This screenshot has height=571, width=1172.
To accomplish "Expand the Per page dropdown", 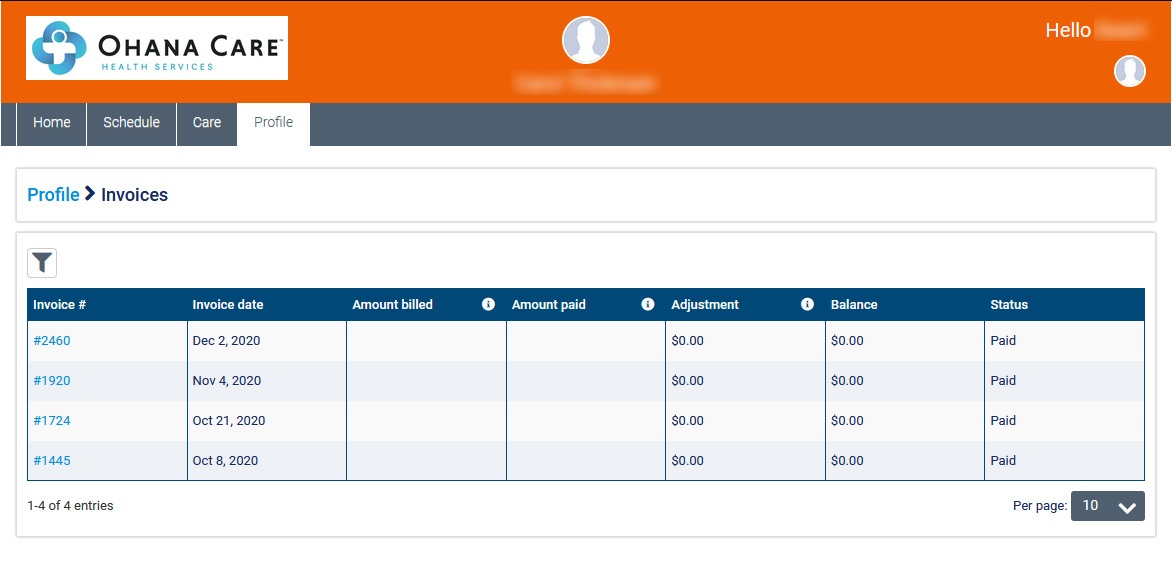I will click(x=1107, y=506).
